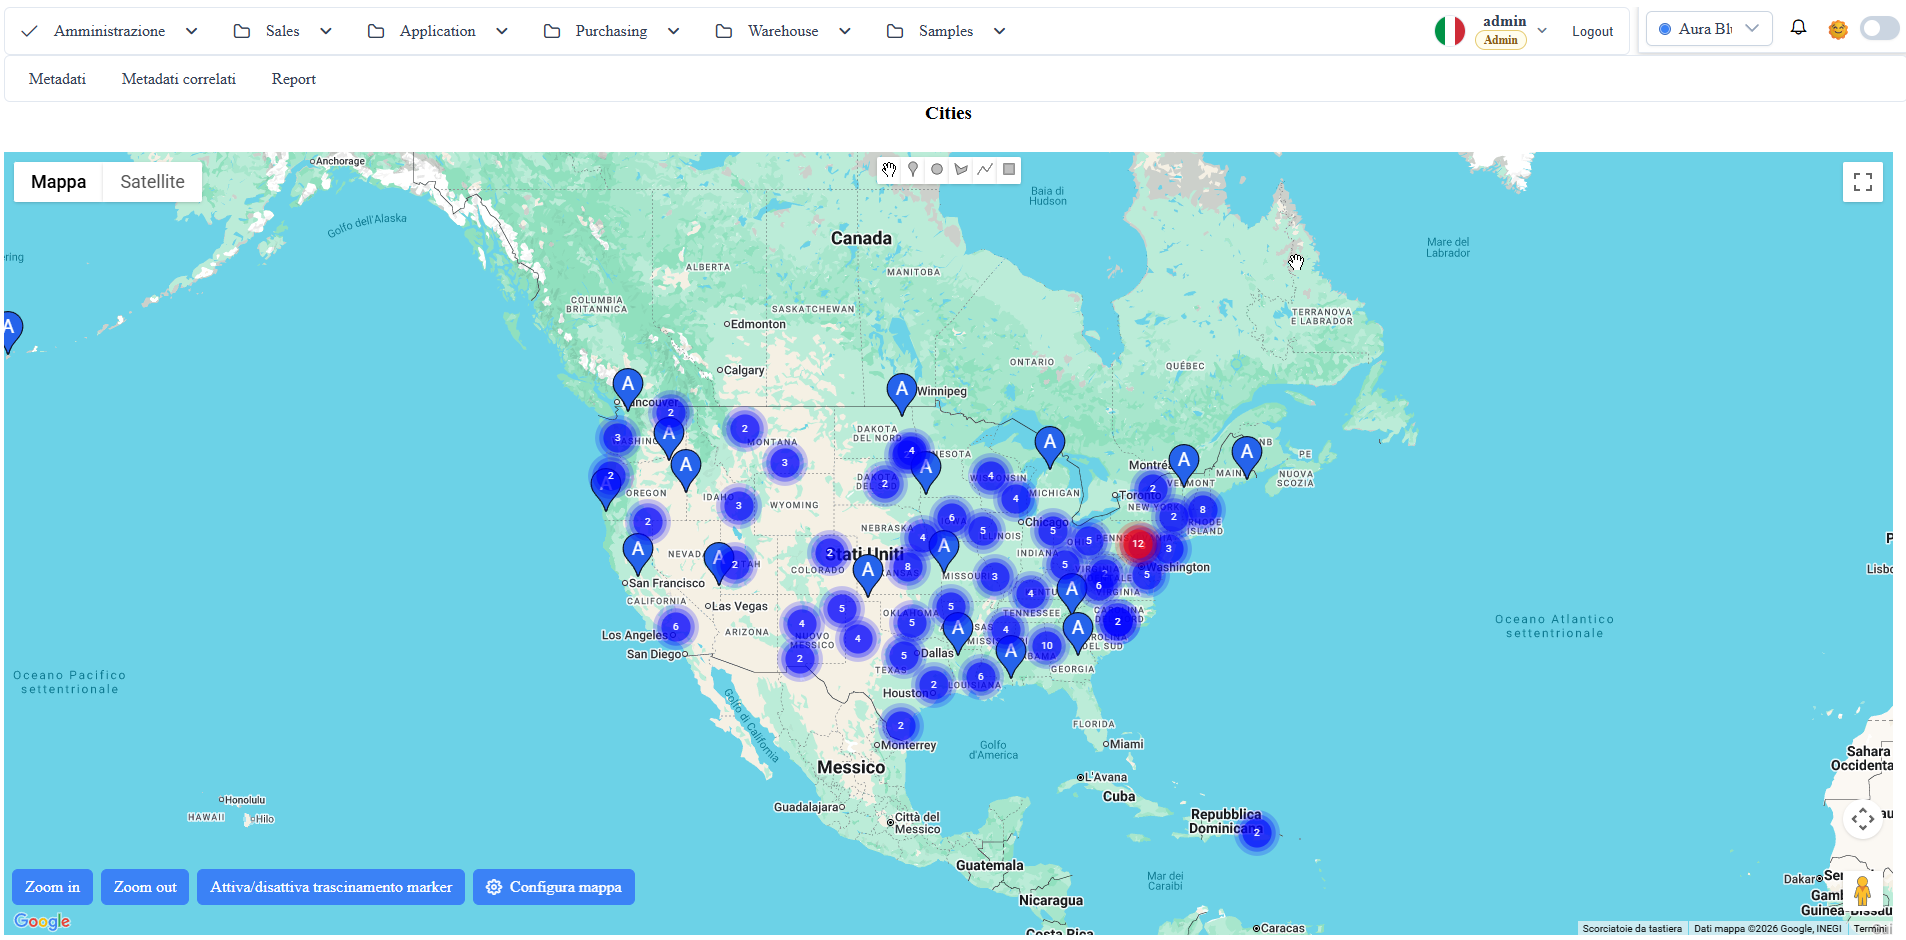Click the Zoom in button

52,887
